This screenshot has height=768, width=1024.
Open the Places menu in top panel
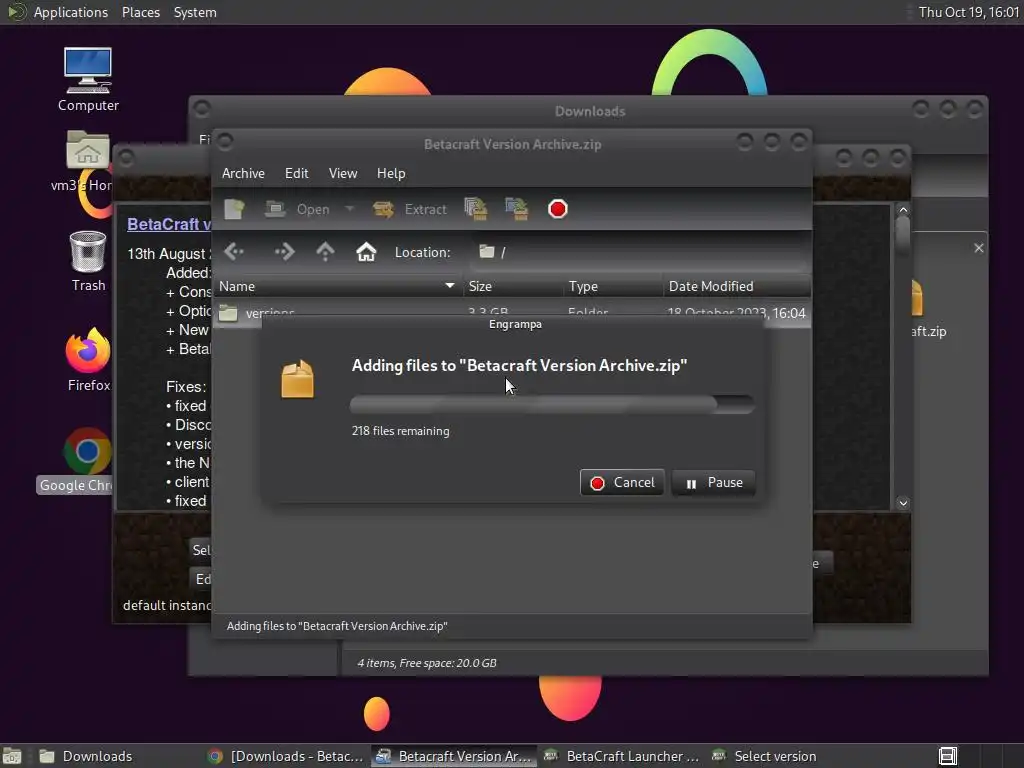(141, 12)
